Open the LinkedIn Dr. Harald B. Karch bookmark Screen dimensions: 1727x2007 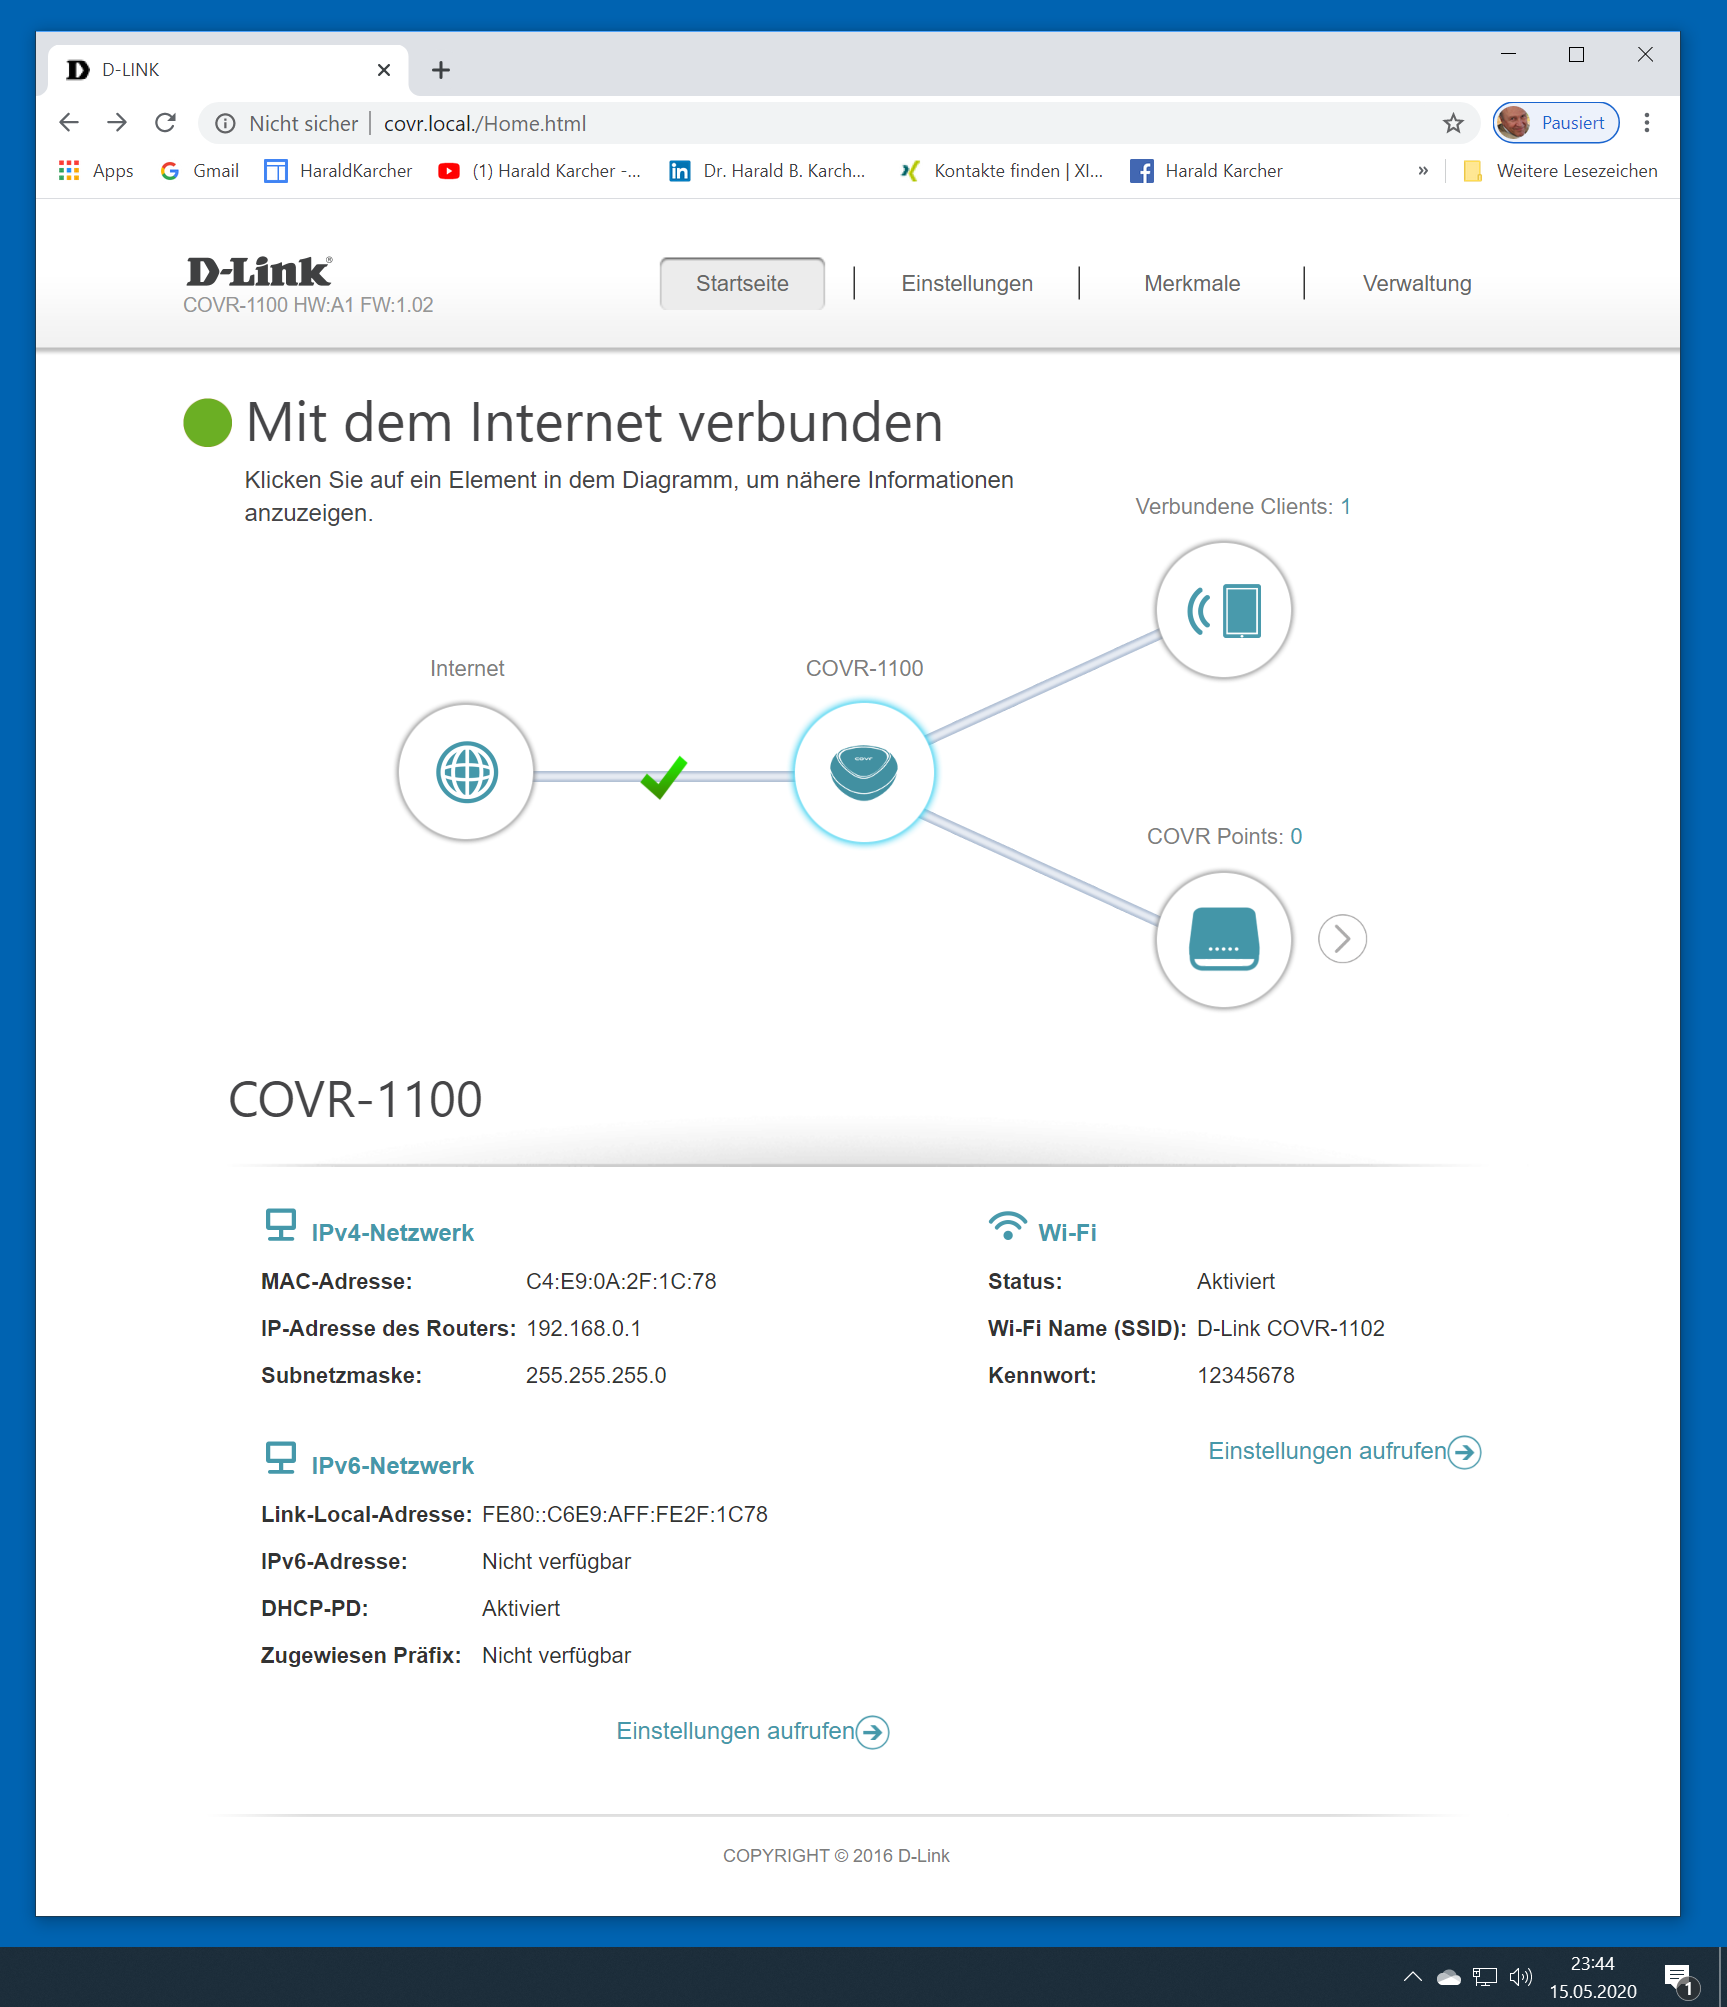768,171
